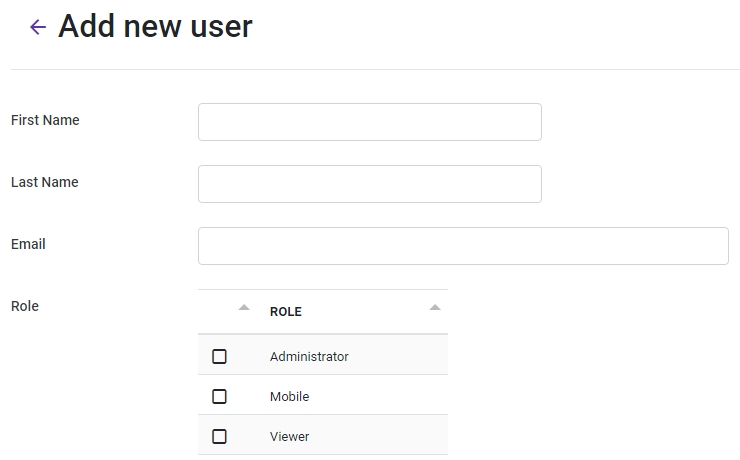Sort by the checkbox column arrow
Viewport: 740px width, 460px height.
[x=244, y=308]
